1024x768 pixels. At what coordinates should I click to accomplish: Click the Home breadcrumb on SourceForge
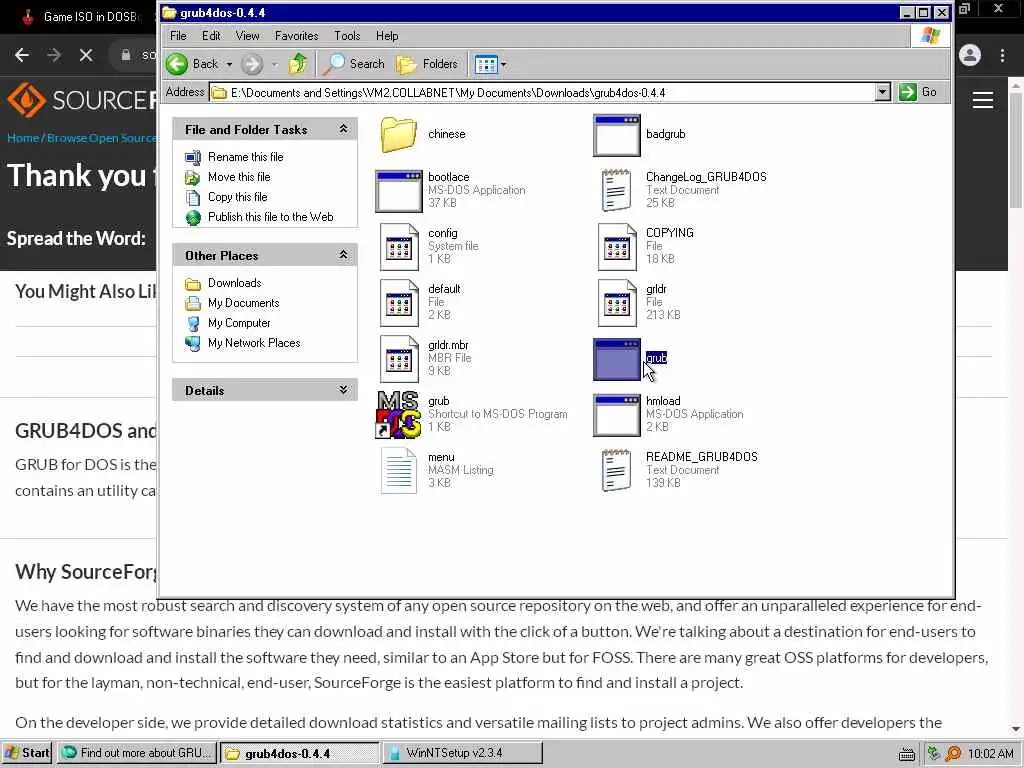(23, 138)
